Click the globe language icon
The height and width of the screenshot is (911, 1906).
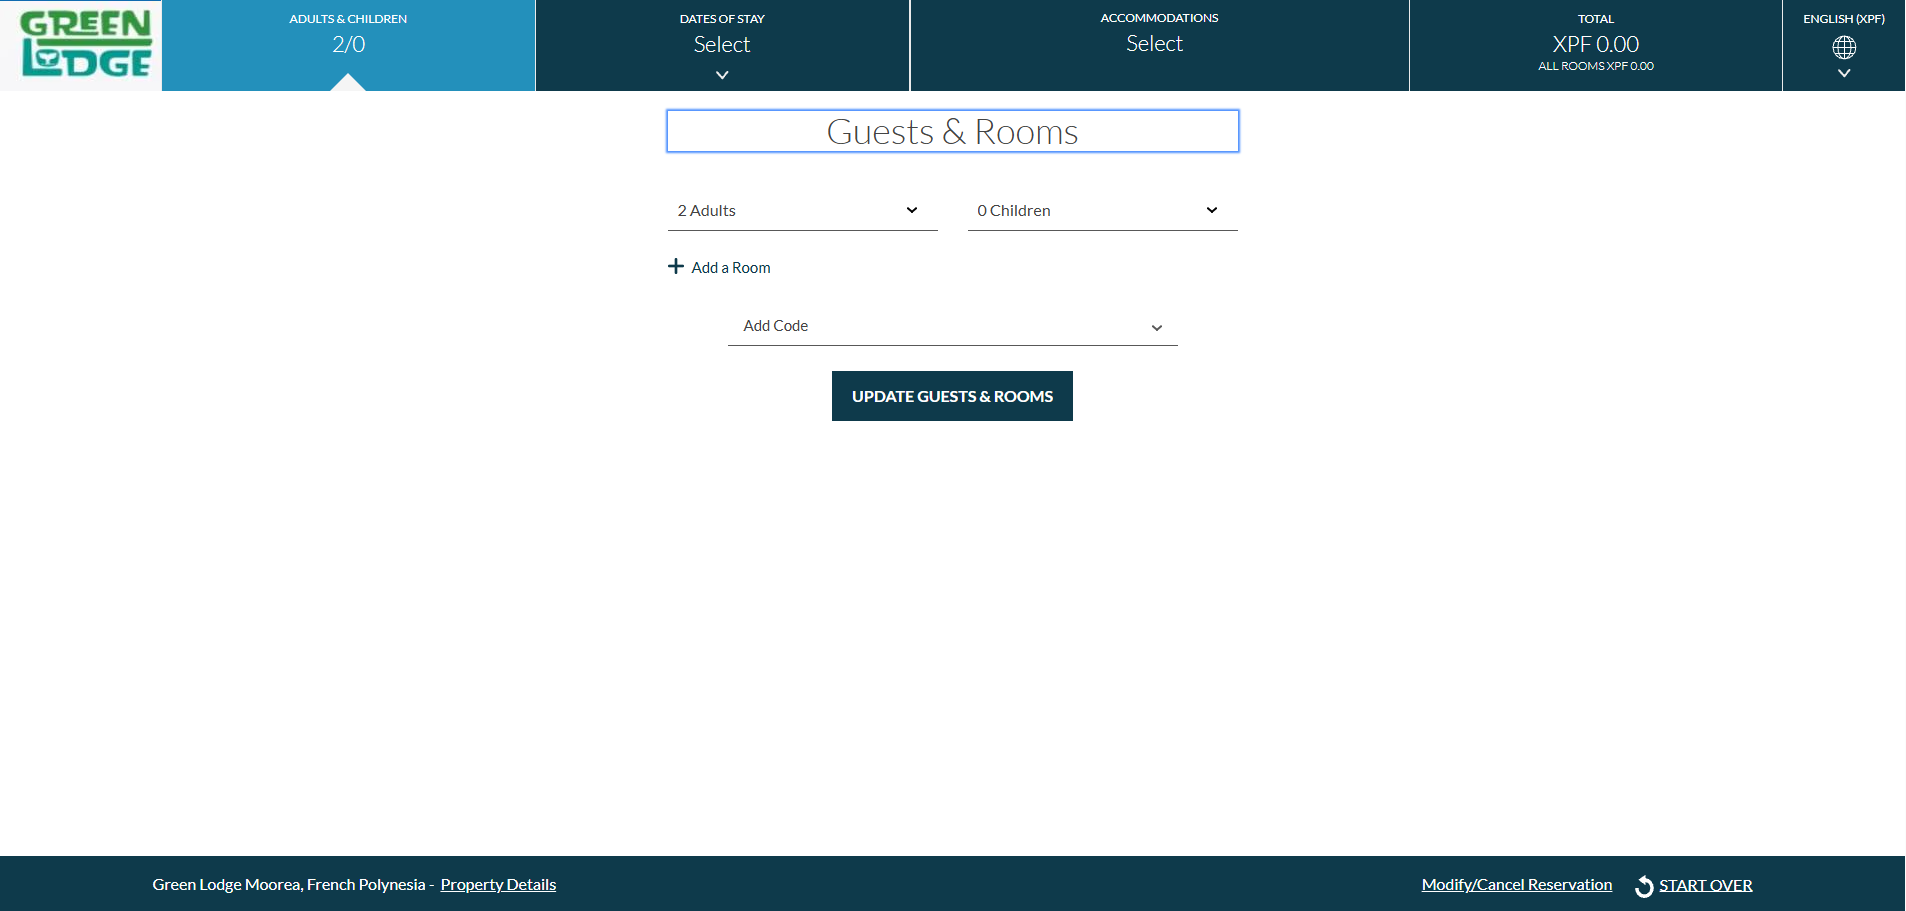pyautogui.click(x=1843, y=46)
